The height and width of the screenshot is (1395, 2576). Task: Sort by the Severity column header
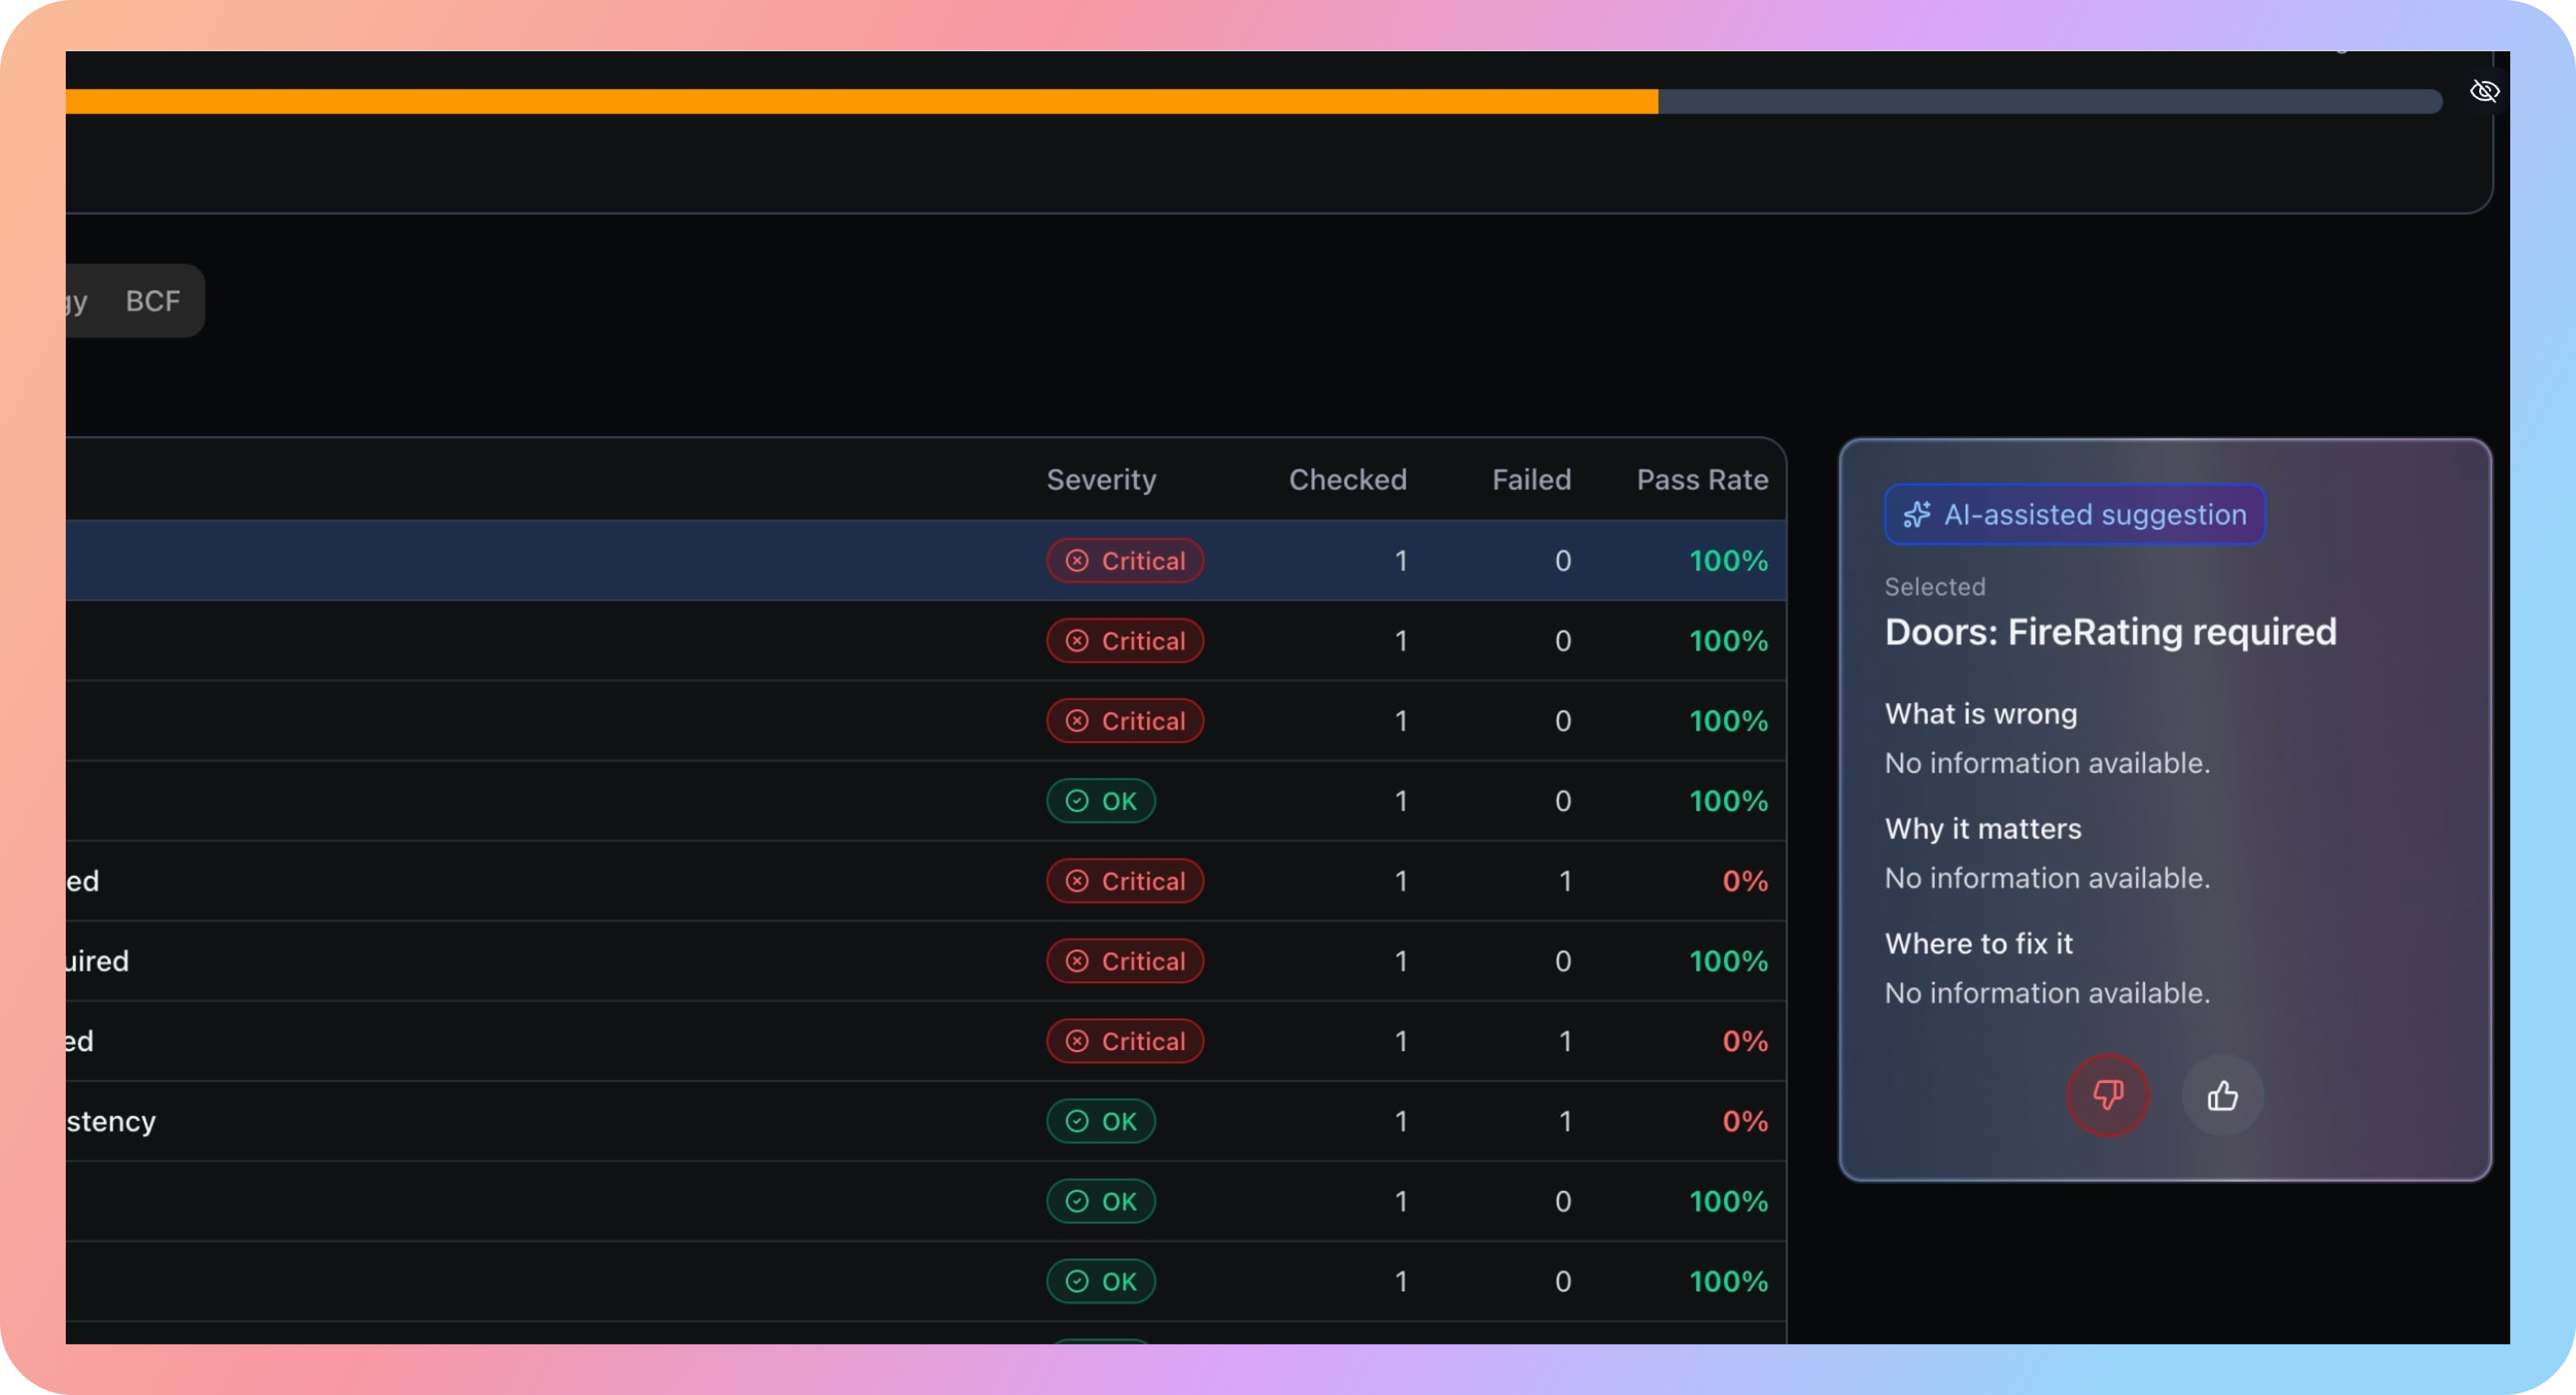(1100, 480)
